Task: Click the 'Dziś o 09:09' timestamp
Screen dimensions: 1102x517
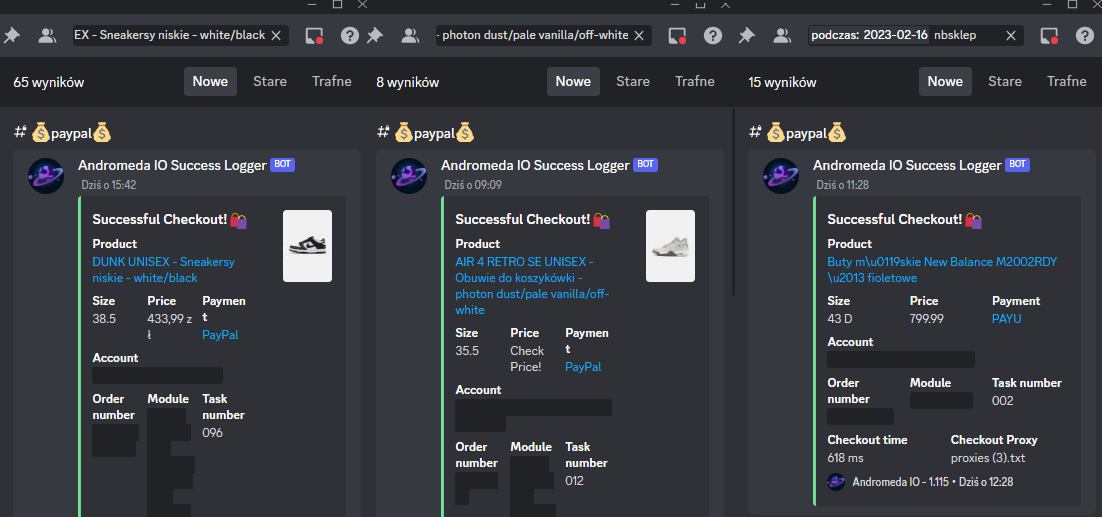Action: point(472,185)
